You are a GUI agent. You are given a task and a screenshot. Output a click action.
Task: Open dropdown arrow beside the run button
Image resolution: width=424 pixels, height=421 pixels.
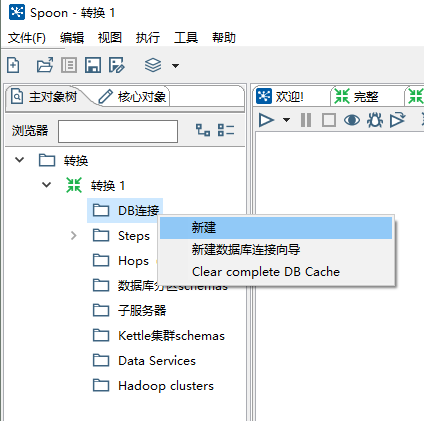[286, 120]
